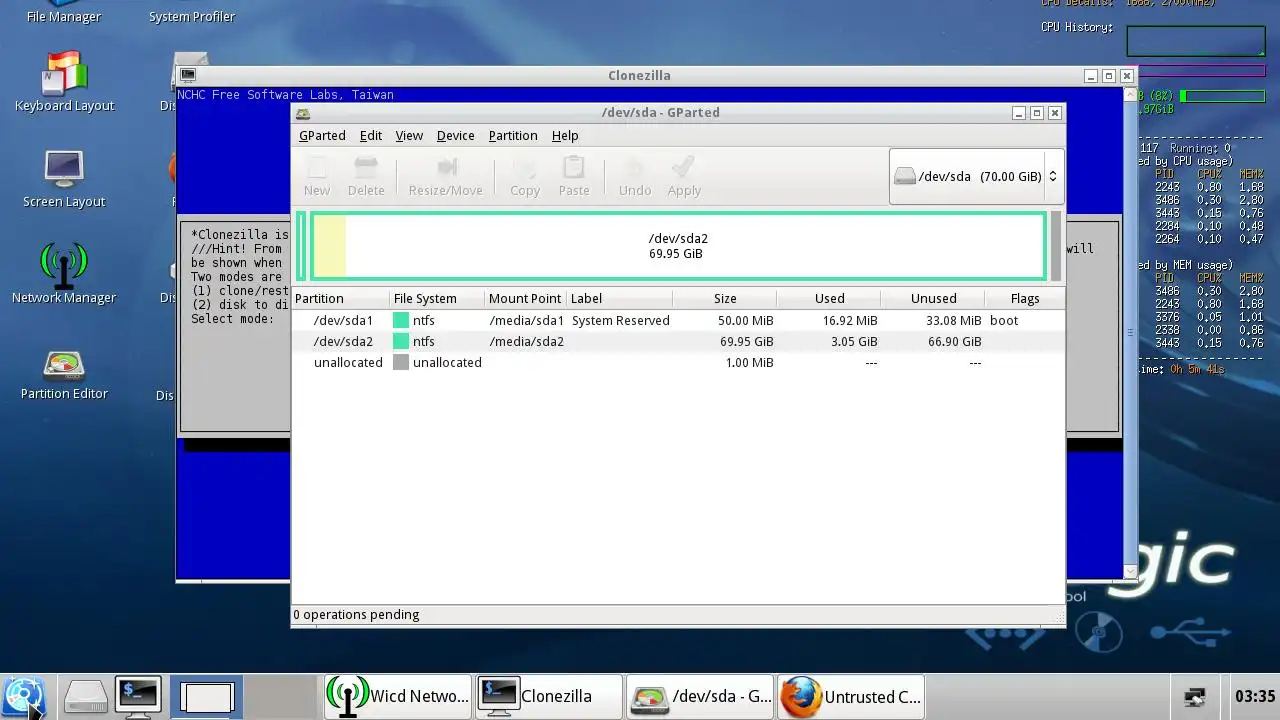Open the /dev/sda device selector dropdown

pos(976,176)
